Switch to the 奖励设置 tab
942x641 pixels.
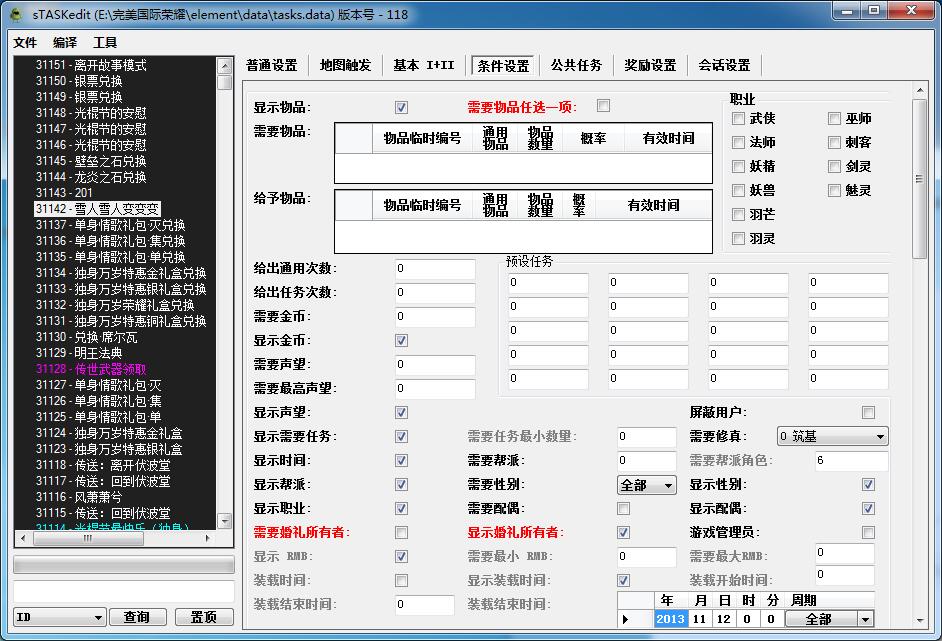[x=650, y=65]
